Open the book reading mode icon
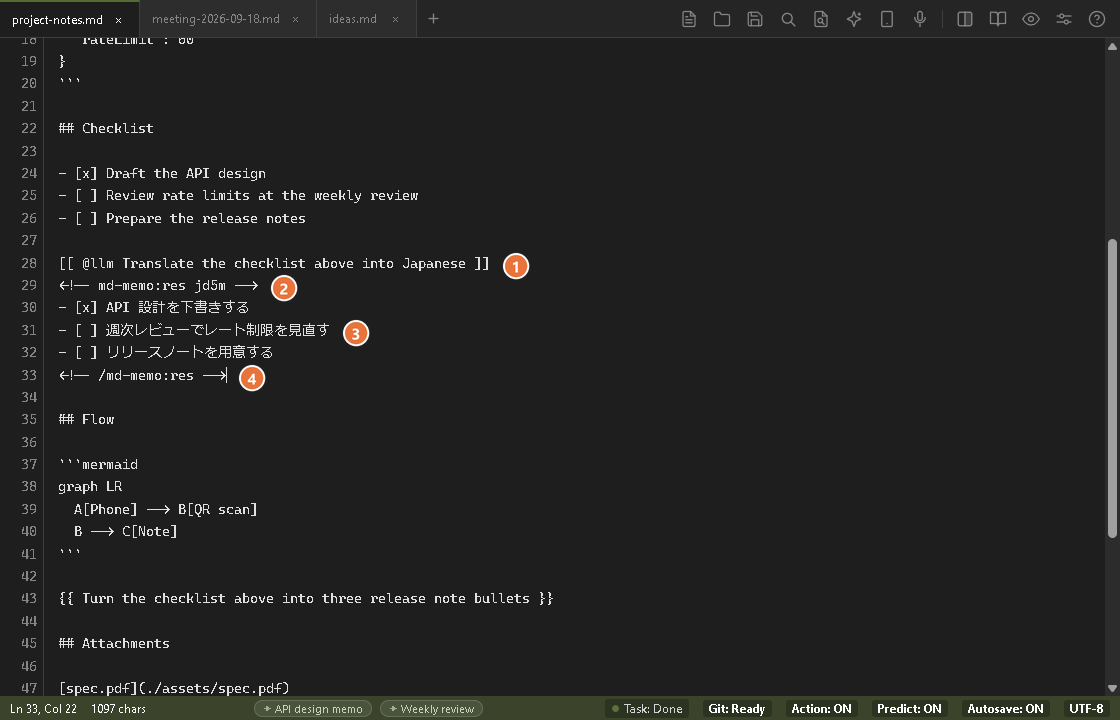 coord(997,19)
